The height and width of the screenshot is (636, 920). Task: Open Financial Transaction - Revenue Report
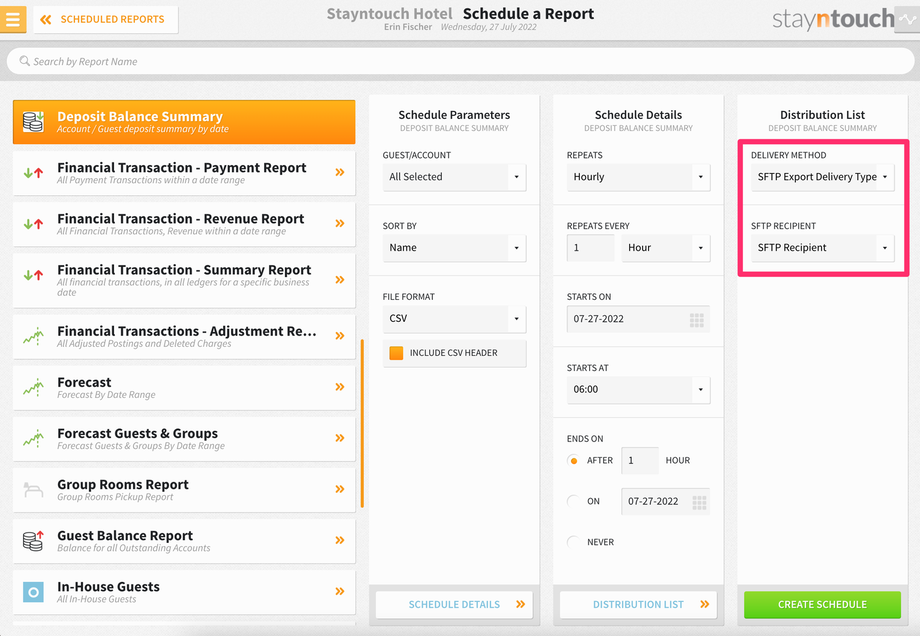coord(184,224)
